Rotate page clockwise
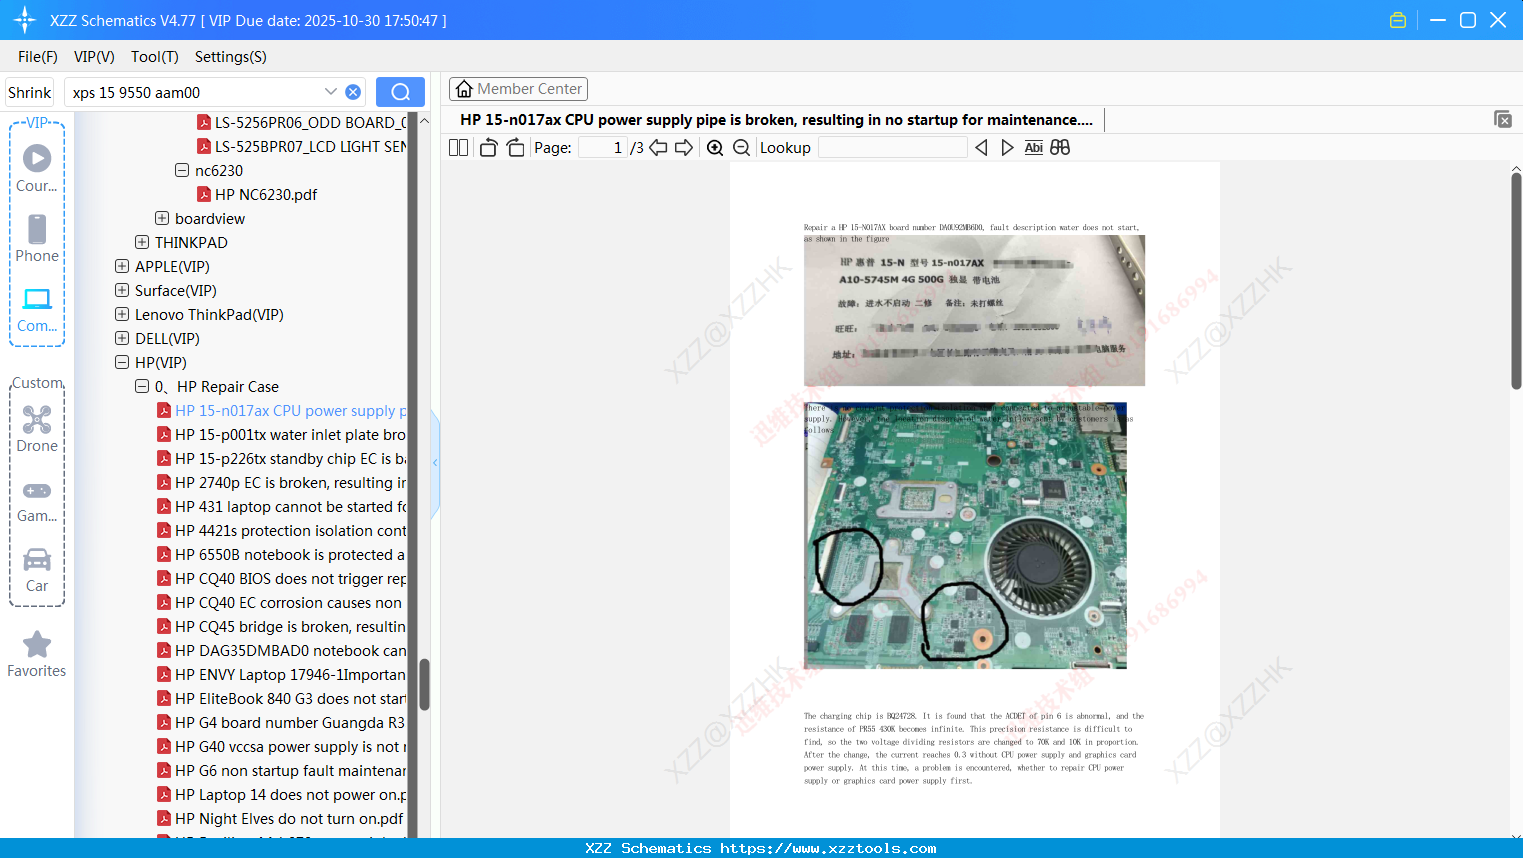The width and height of the screenshot is (1523, 858). pyautogui.click(x=515, y=147)
